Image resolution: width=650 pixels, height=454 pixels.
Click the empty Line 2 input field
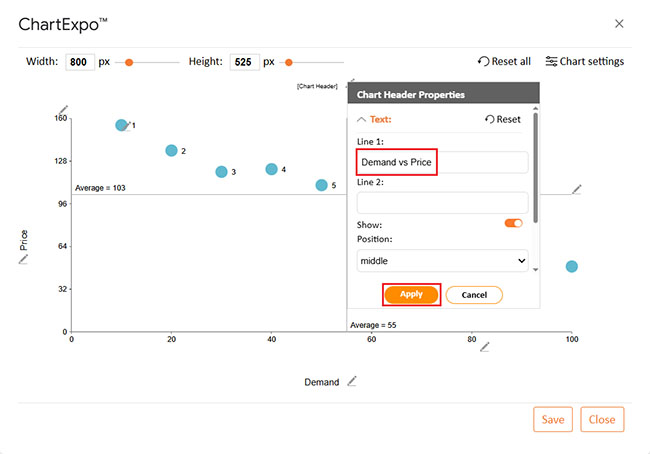pos(442,203)
